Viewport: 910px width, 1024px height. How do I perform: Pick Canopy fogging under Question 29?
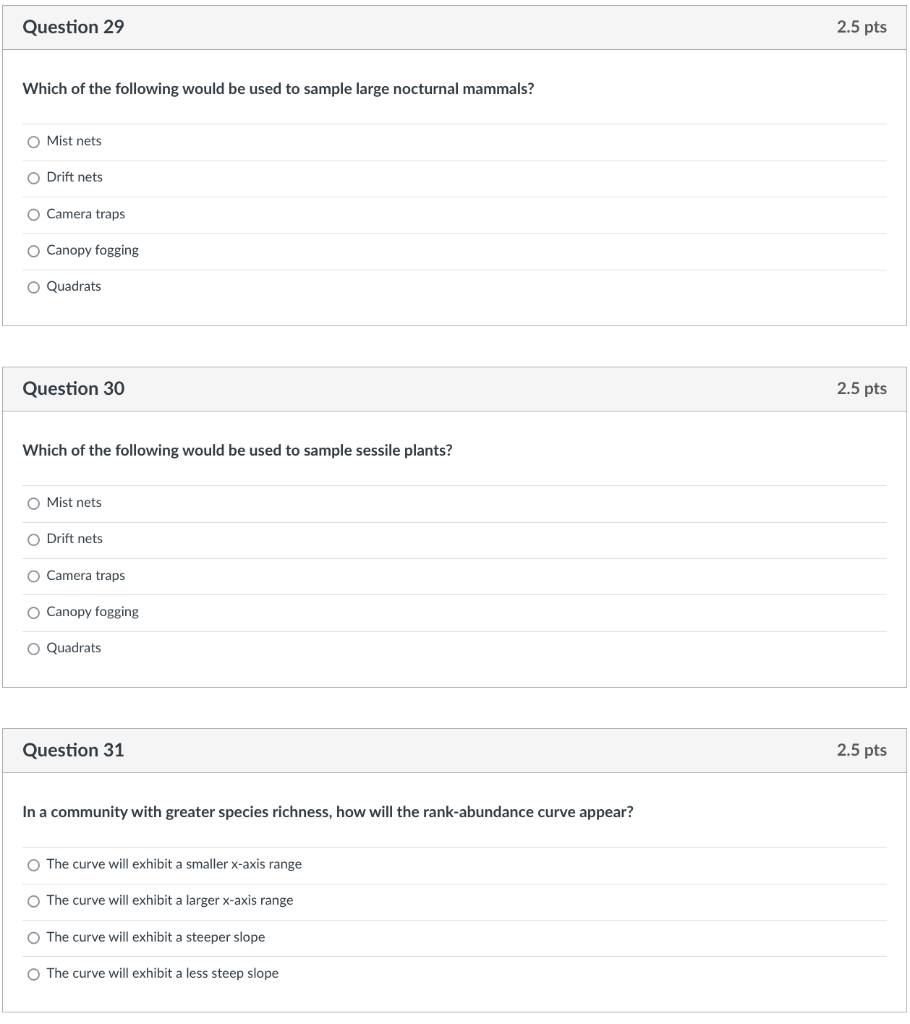tap(34, 250)
